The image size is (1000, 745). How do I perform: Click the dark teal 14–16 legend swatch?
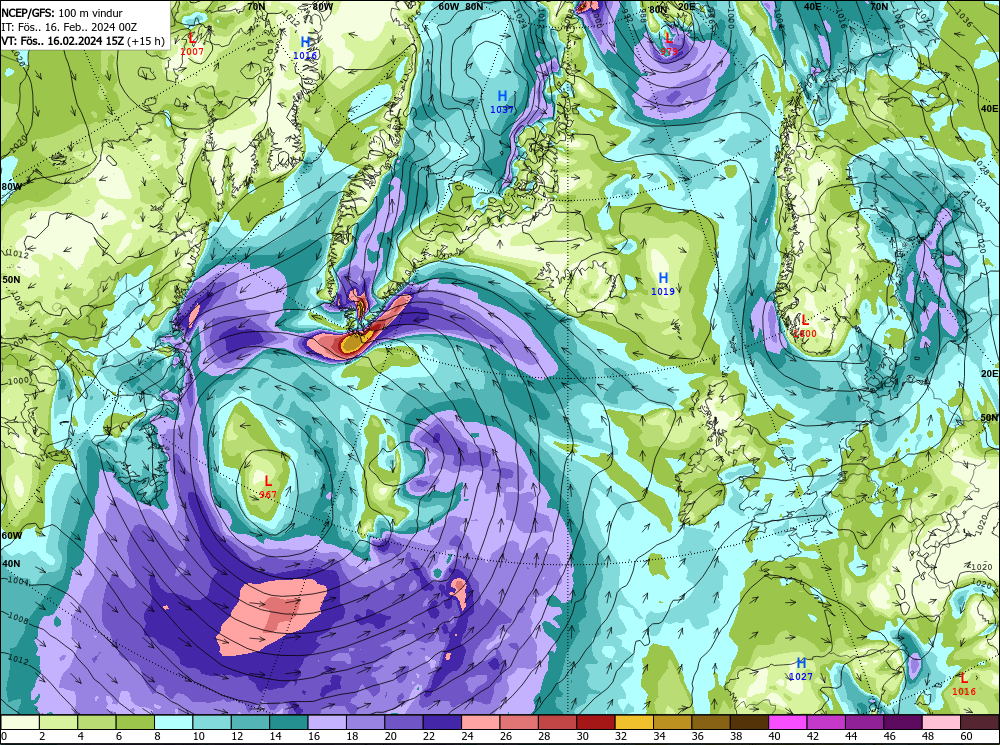(x=289, y=722)
